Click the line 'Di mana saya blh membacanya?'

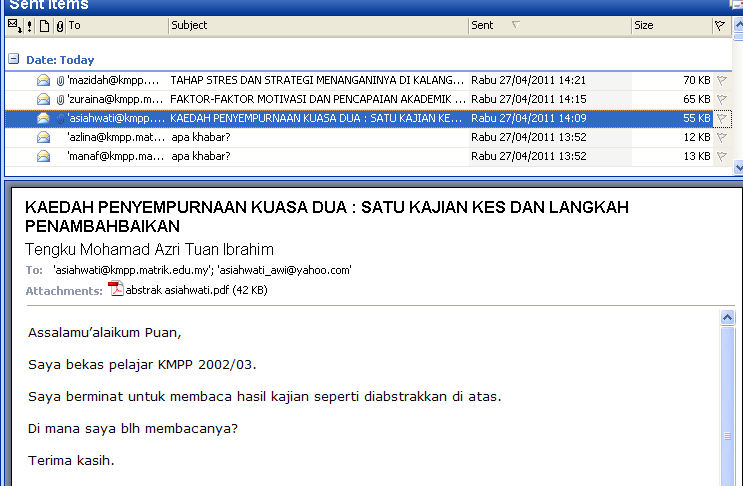click(133, 429)
